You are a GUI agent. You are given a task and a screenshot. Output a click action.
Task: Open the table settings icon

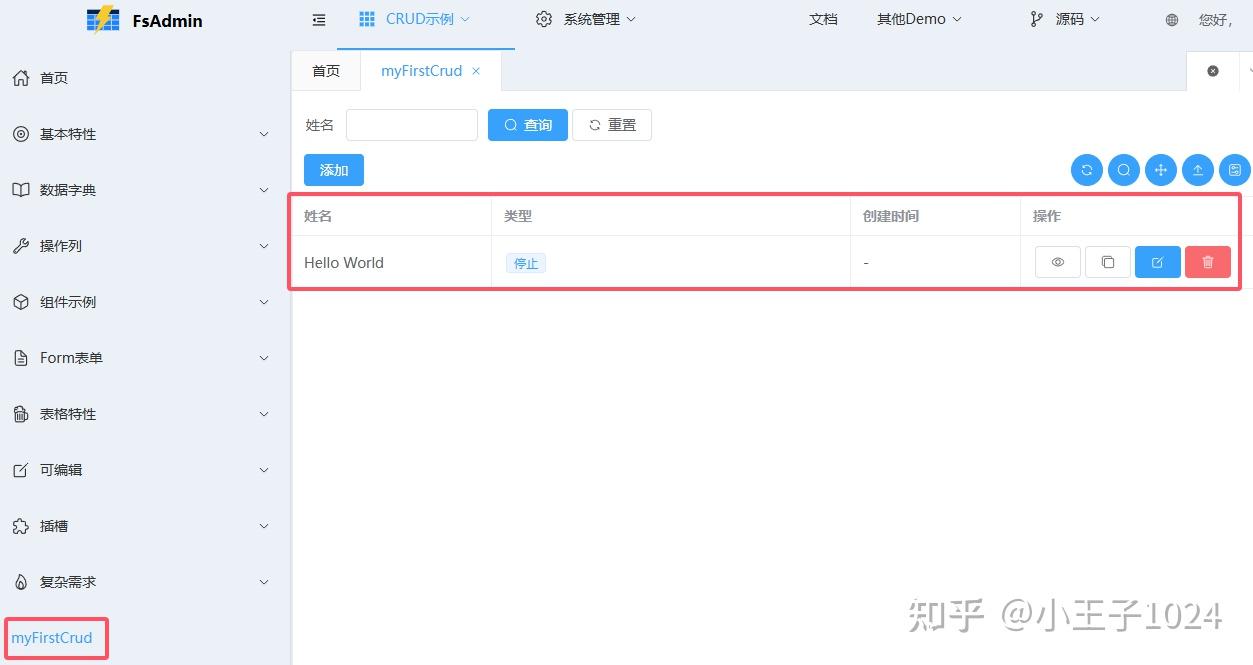click(1235, 170)
